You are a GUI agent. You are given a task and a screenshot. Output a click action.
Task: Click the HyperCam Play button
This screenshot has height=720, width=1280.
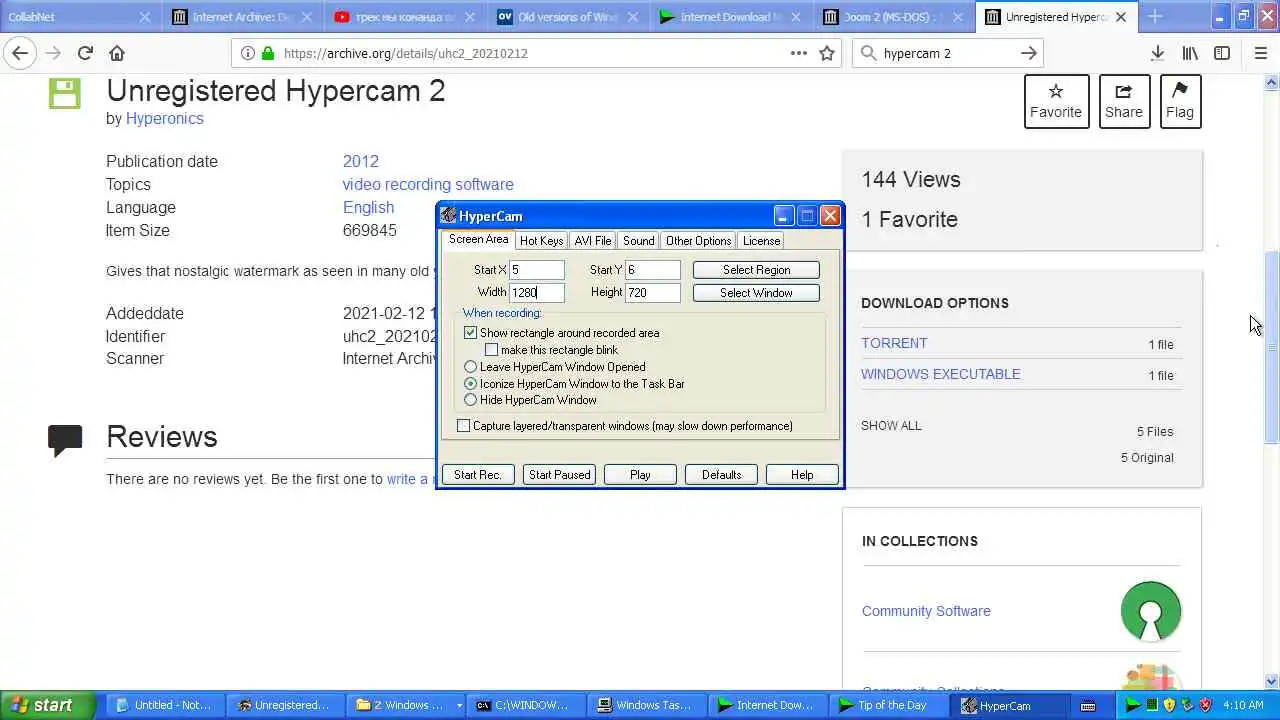pos(640,475)
